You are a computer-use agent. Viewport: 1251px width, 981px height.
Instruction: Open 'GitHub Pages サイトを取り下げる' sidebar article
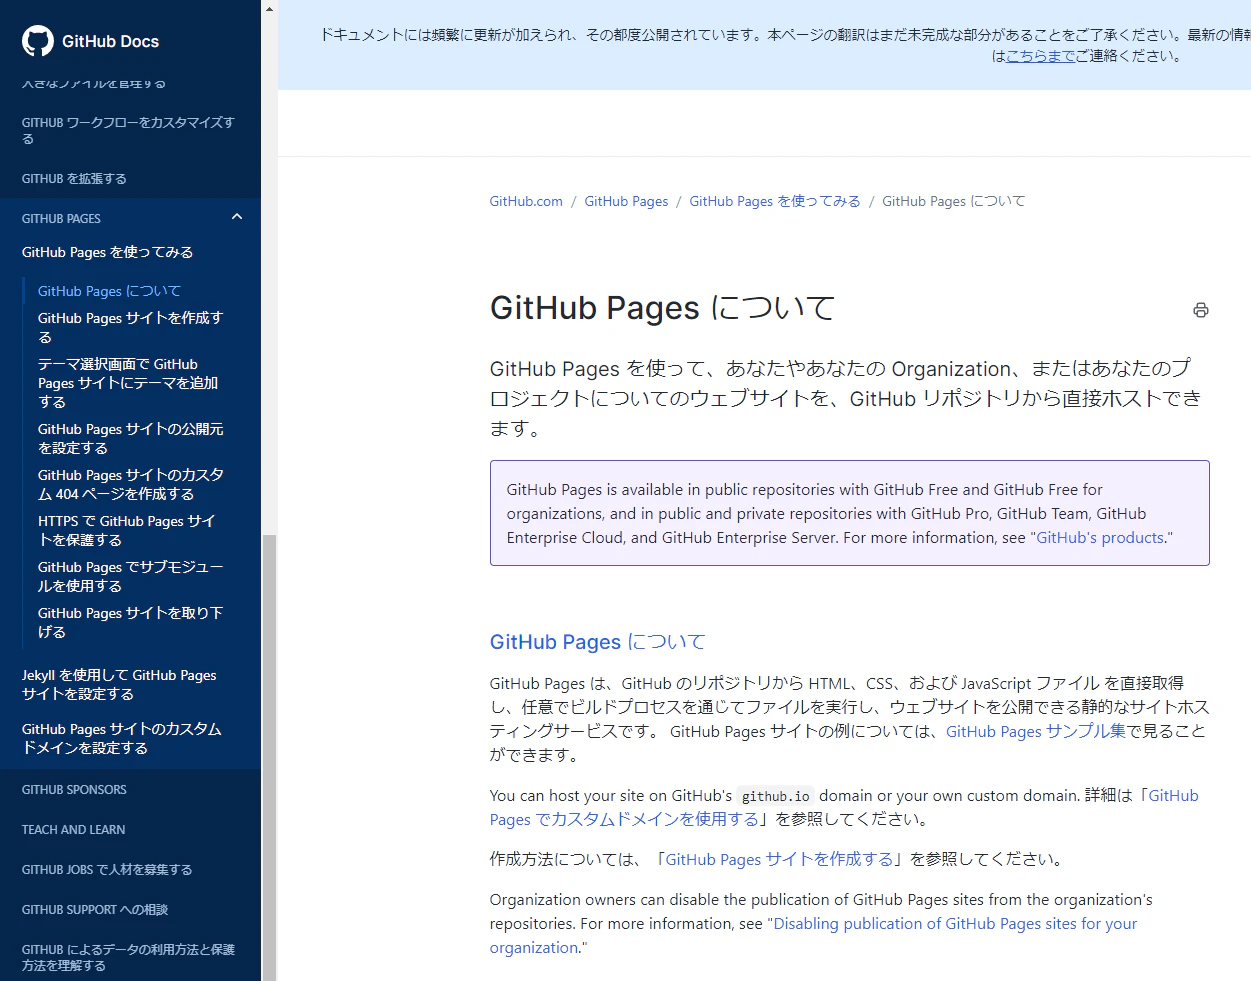pyautogui.click(x=130, y=622)
